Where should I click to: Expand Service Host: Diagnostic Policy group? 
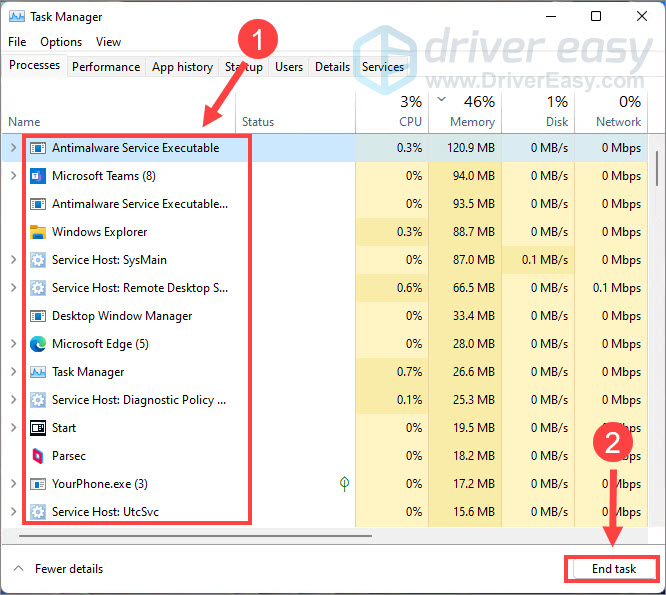pos(14,400)
